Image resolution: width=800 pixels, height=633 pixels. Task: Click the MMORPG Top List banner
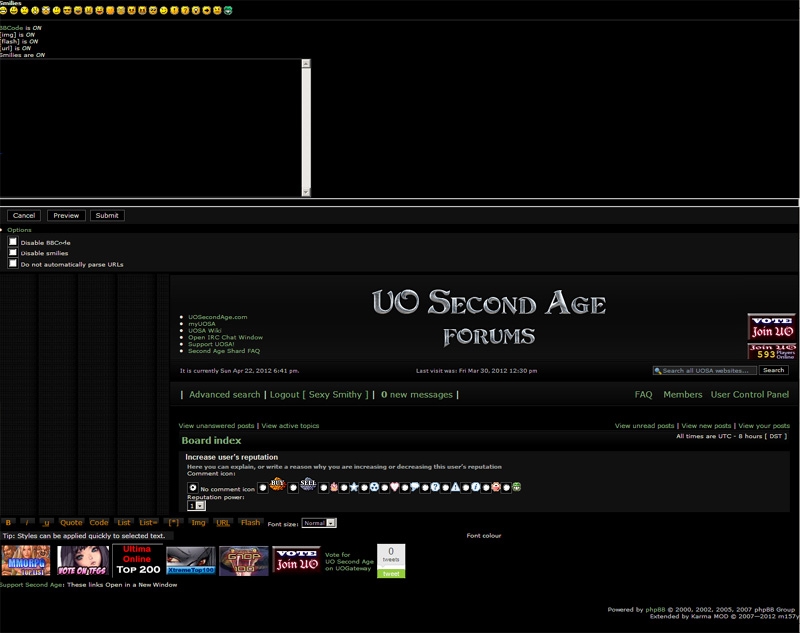pyautogui.click(x=26, y=561)
